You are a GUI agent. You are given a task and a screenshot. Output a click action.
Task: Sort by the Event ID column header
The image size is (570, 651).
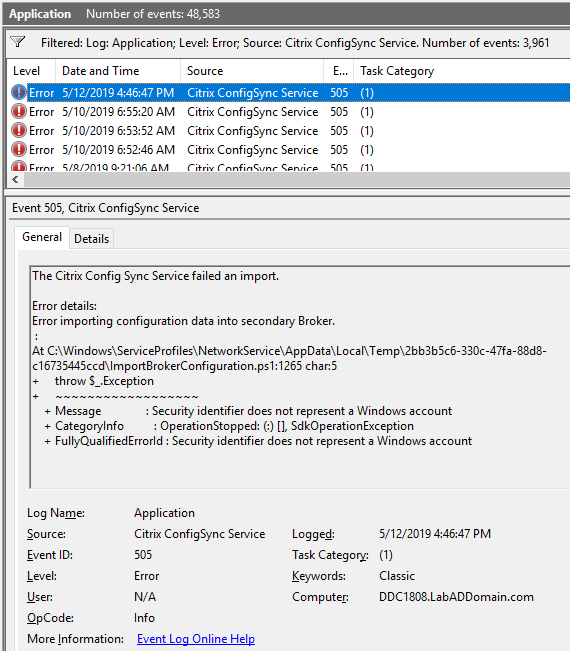point(339,71)
